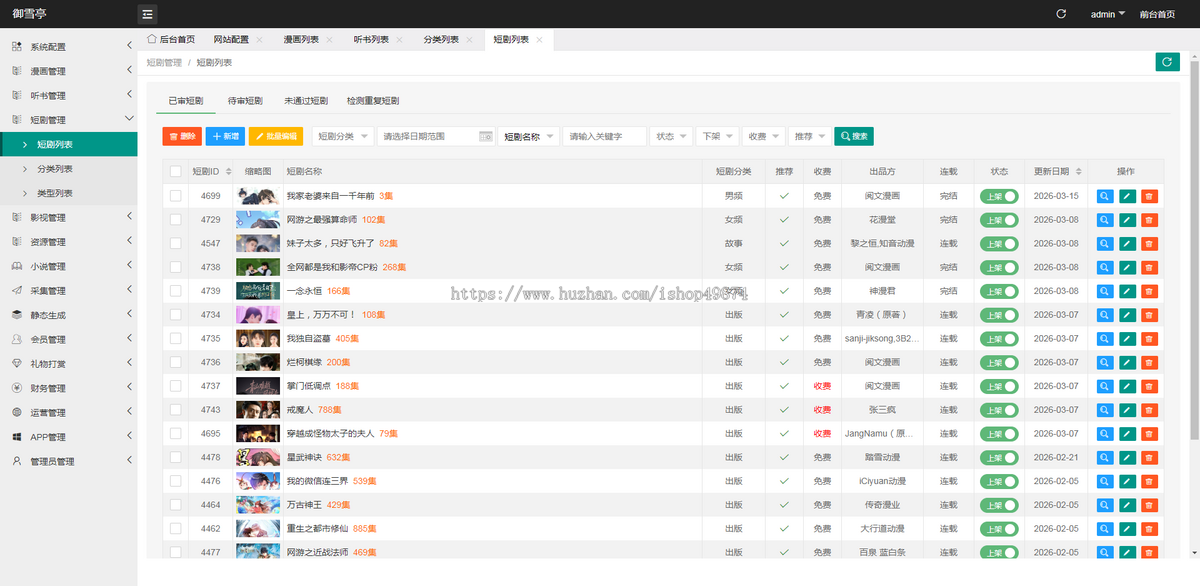The image size is (1200, 586).
Task: Select 类型列表 in sidebar submenu
Action: pos(68,193)
